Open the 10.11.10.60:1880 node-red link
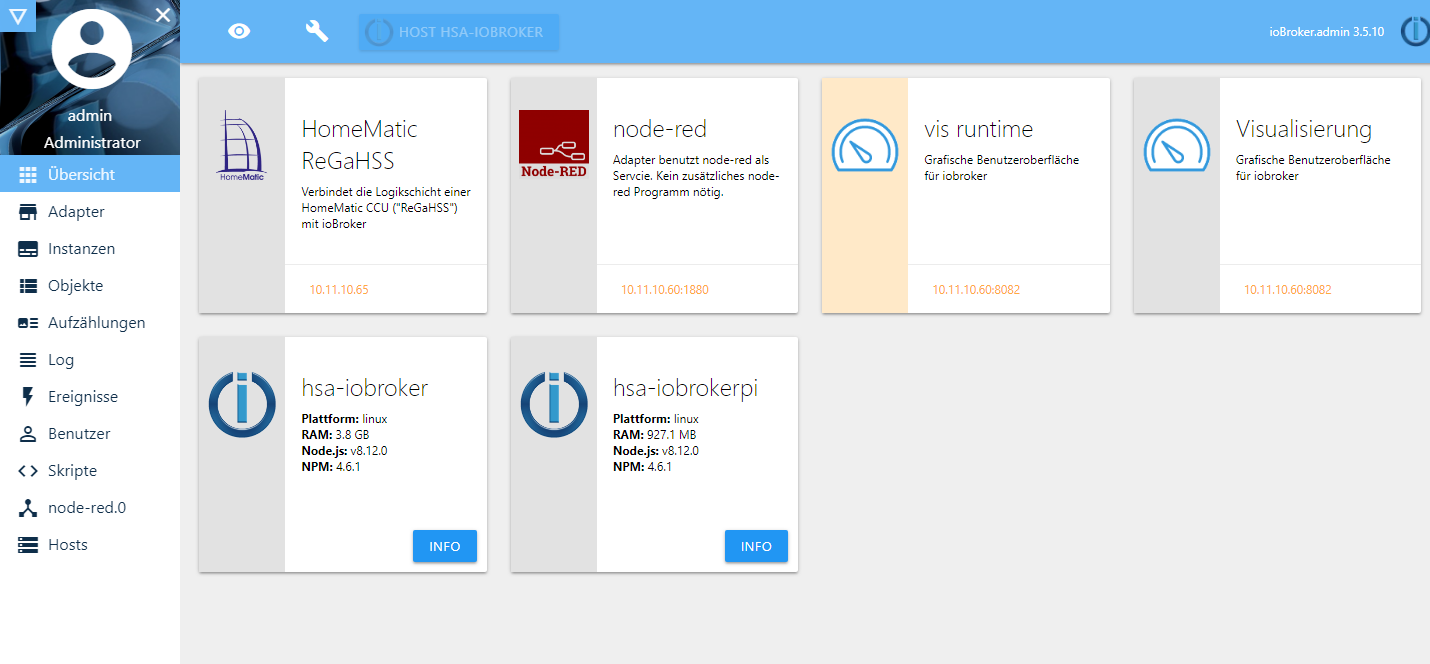Viewport: 1430px width, 664px height. (665, 290)
